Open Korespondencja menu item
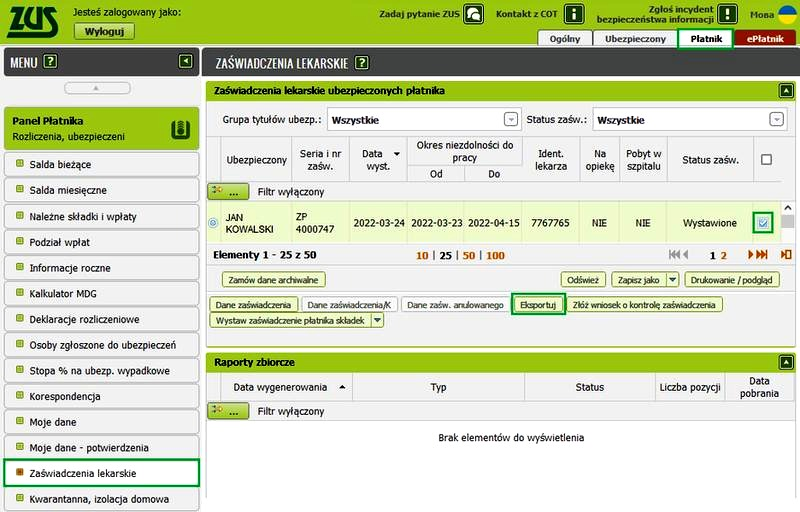The width and height of the screenshot is (800, 512). [102, 396]
